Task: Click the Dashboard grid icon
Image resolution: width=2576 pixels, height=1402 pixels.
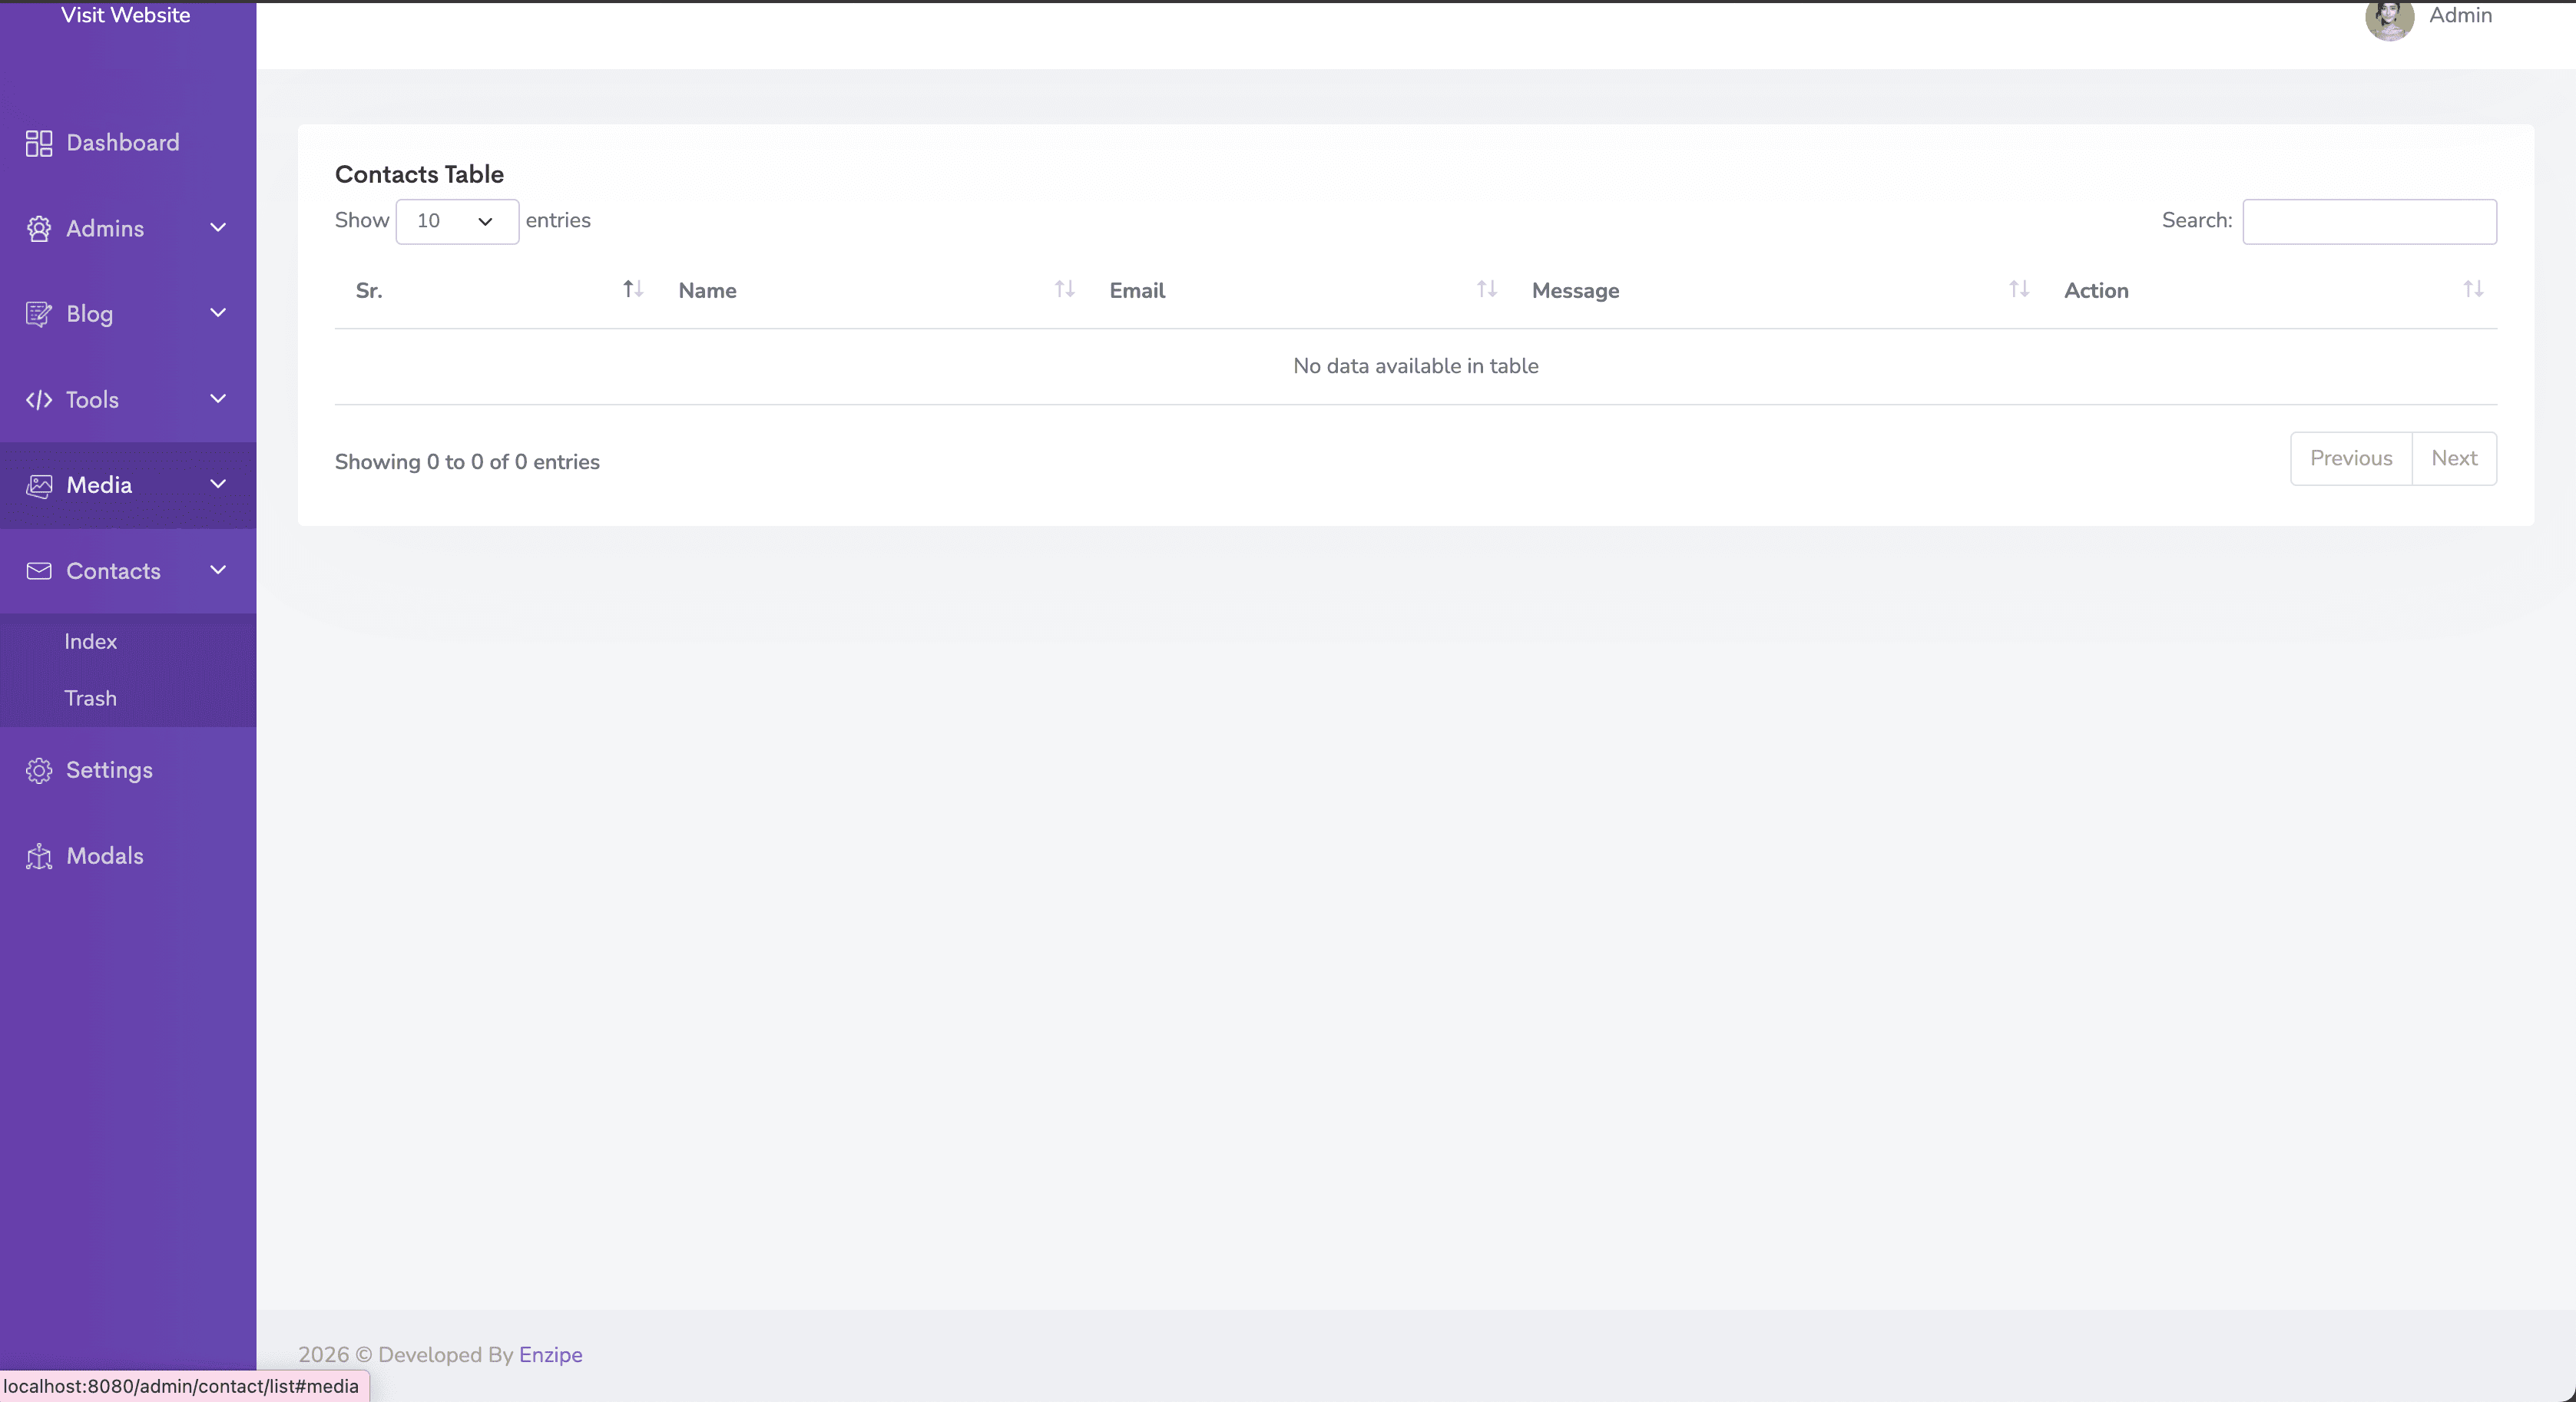Action: pyautogui.click(x=39, y=143)
